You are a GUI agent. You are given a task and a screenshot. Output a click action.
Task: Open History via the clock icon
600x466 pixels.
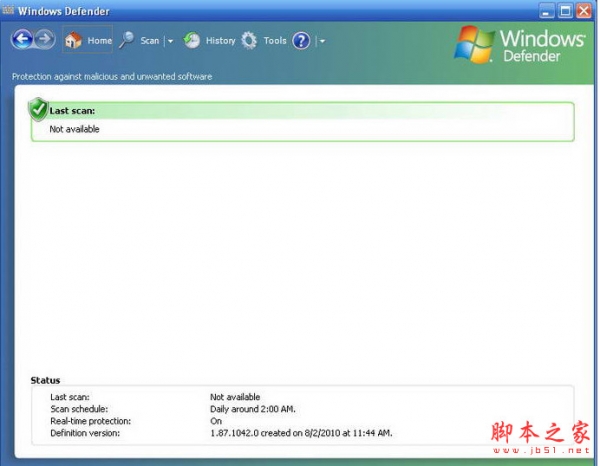pos(192,40)
